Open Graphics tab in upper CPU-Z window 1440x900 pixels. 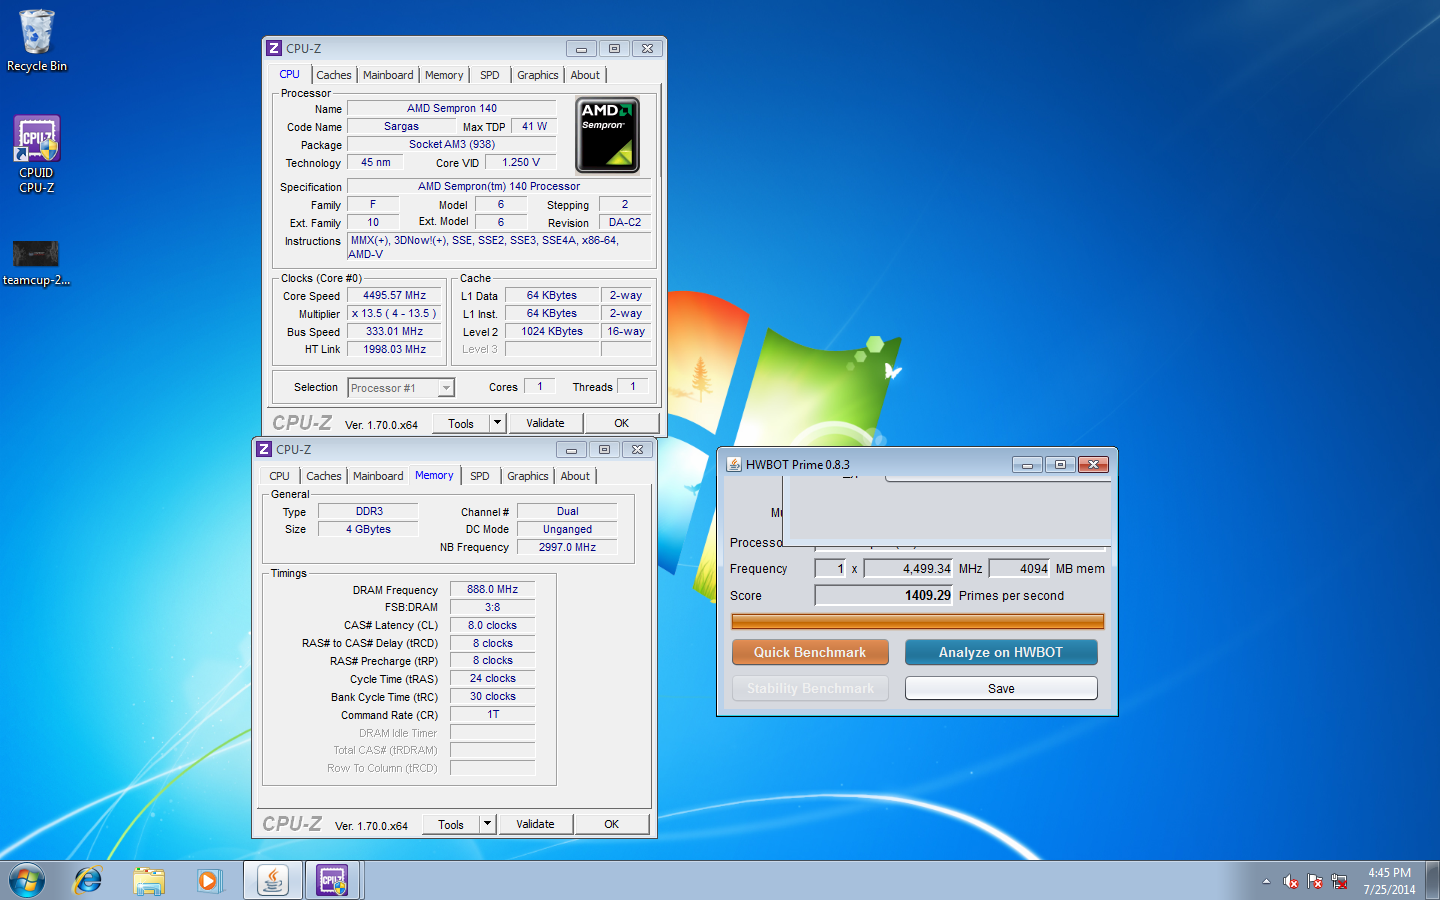click(x=538, y=75)
